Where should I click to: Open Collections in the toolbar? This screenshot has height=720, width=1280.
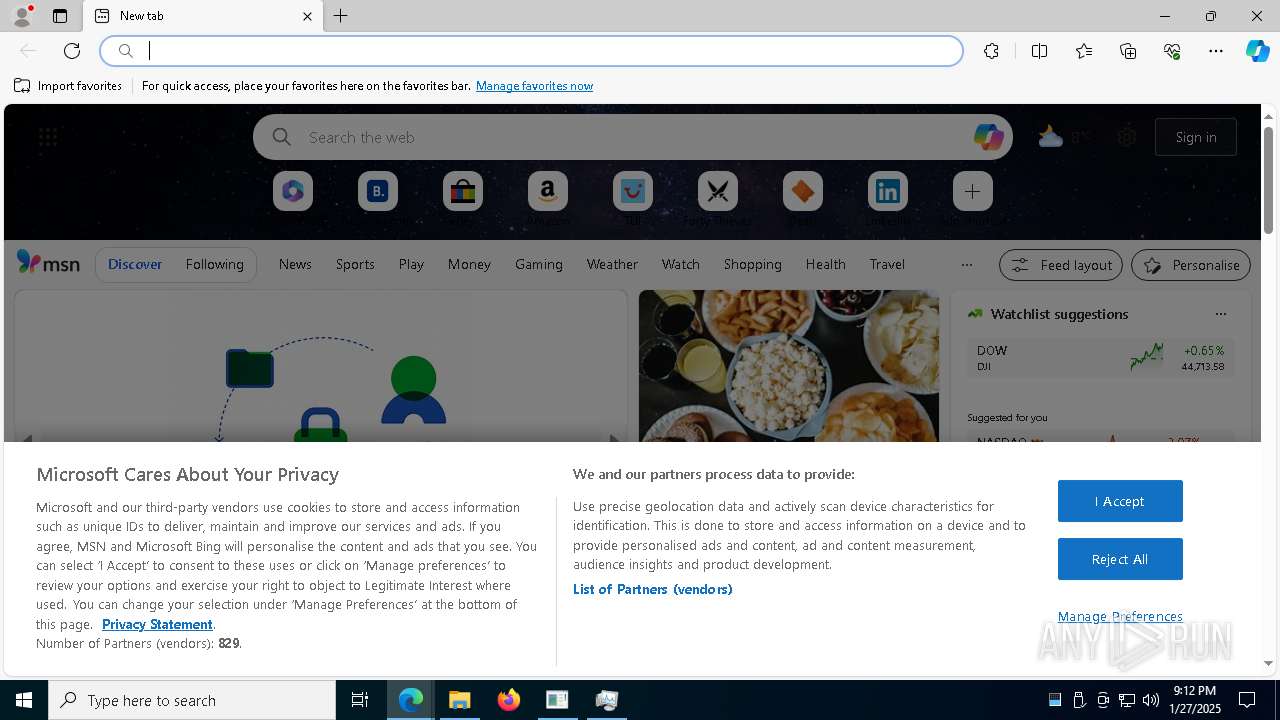(1128, 51)
